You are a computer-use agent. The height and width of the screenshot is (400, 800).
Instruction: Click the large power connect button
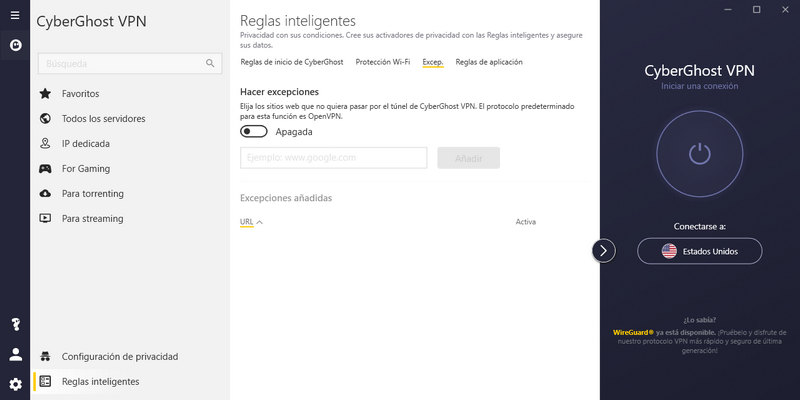point(699,154)
